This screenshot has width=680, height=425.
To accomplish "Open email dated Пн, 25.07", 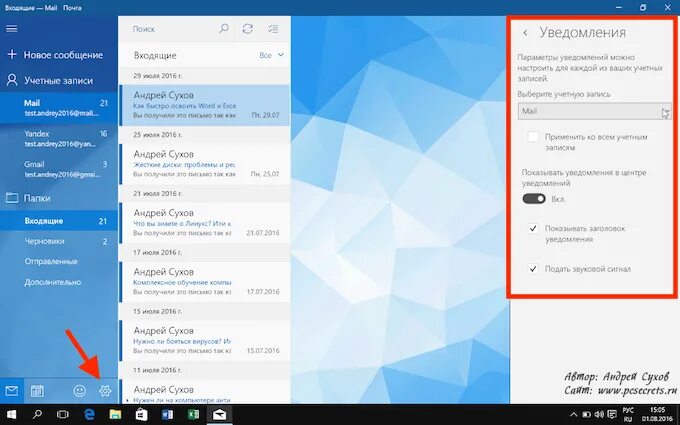I will (x=205, y=164).
